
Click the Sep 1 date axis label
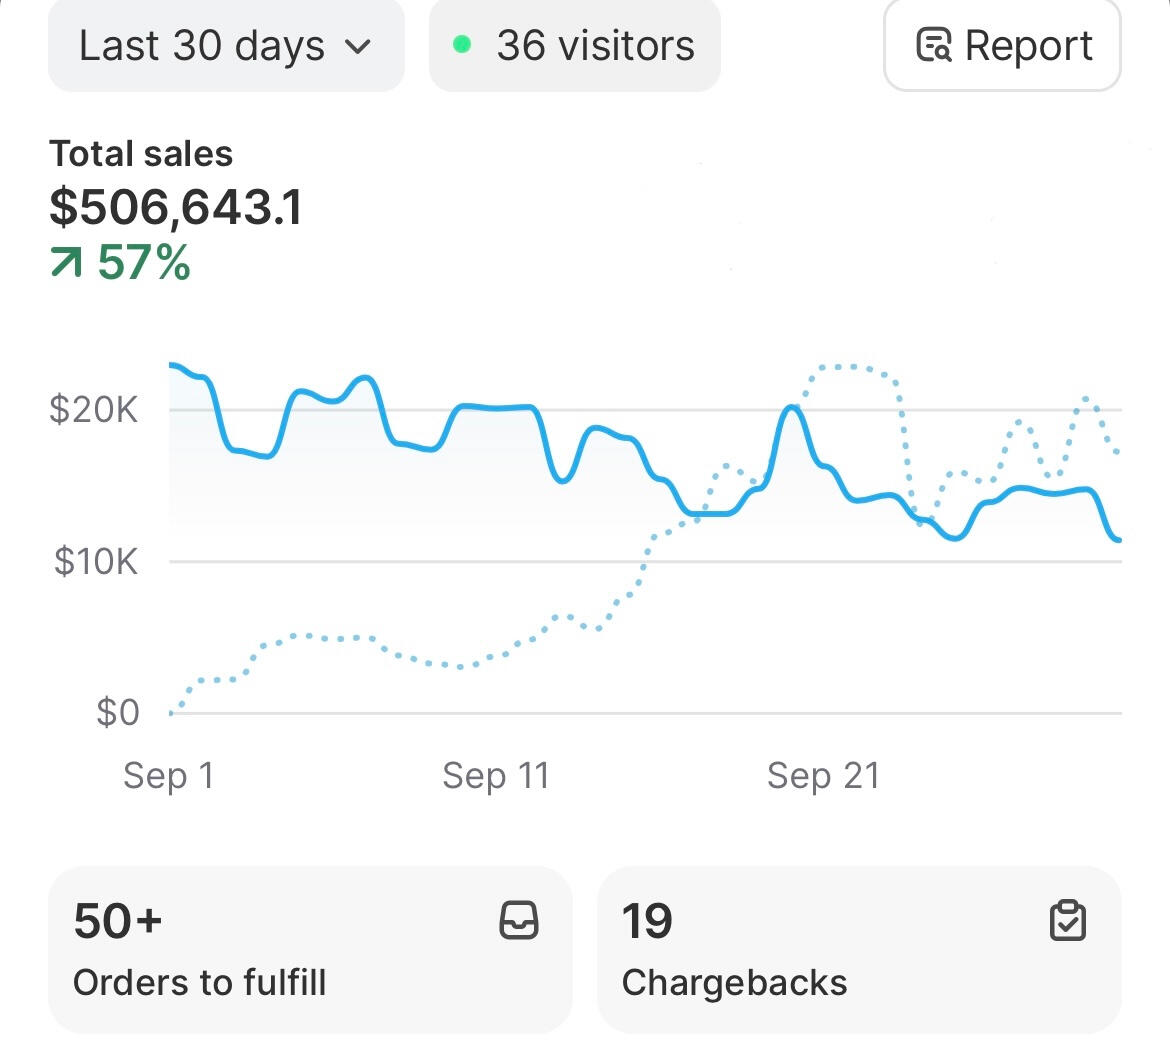point(168,776)
